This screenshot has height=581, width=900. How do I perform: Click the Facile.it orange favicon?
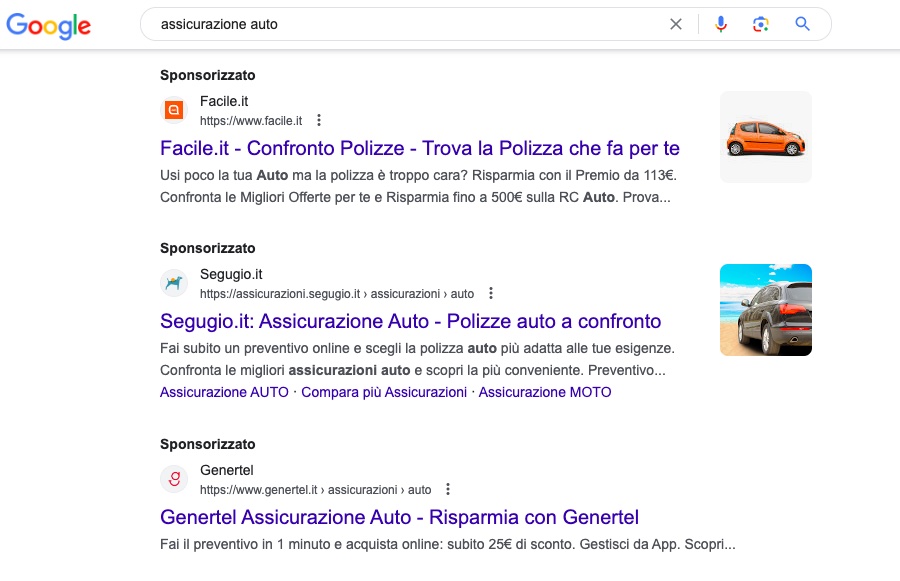(x=174, y=110)
